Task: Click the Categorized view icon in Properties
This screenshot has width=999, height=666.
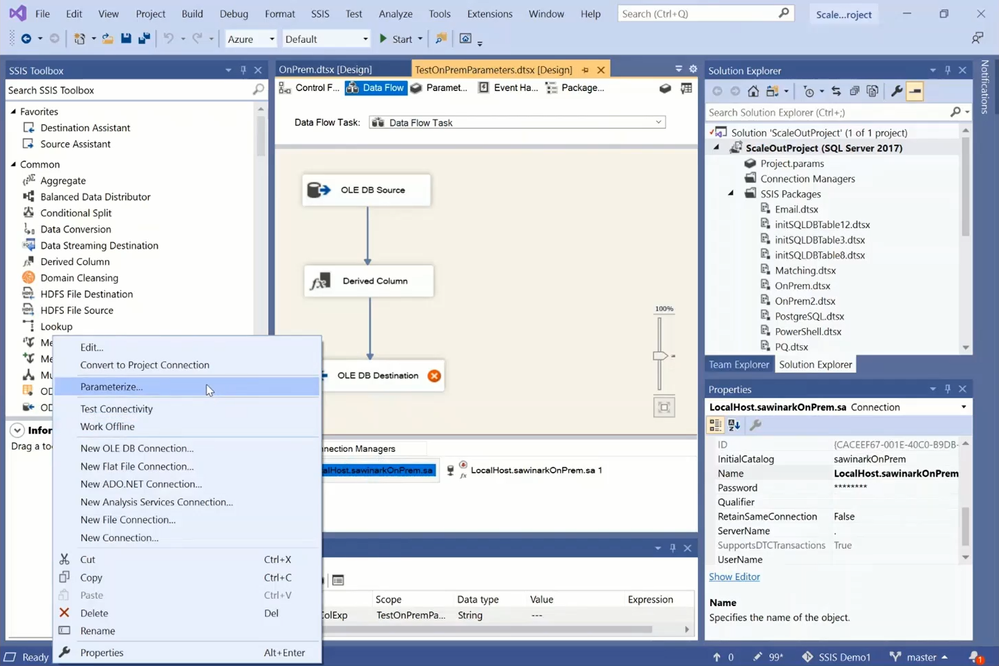Action: point(715,425)
